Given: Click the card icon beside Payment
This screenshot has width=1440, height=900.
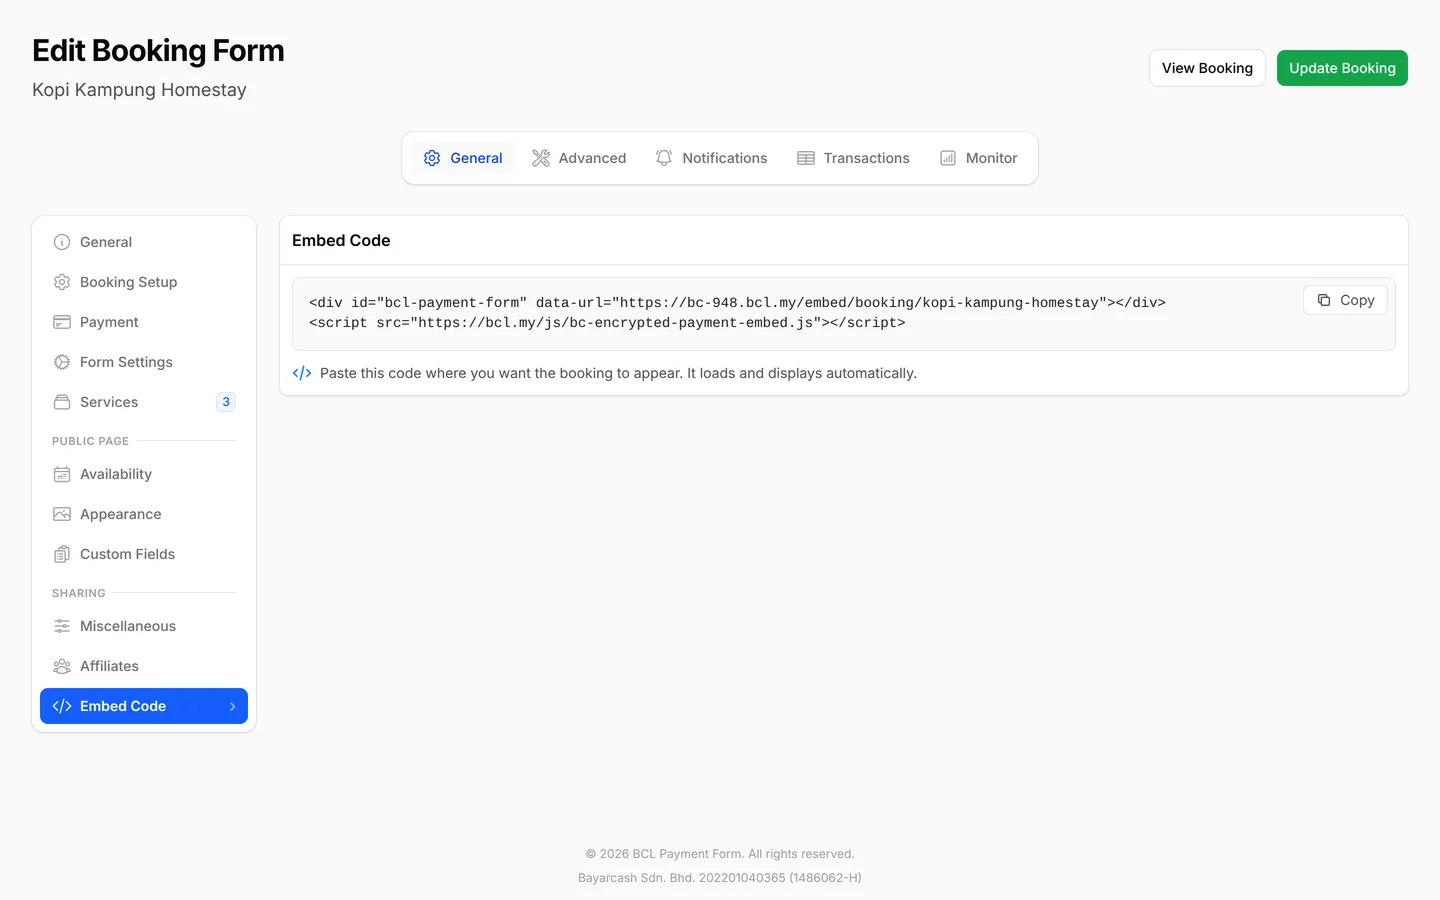Looking at the screenshot, I should pyautogui.click(x=62, y=322).
